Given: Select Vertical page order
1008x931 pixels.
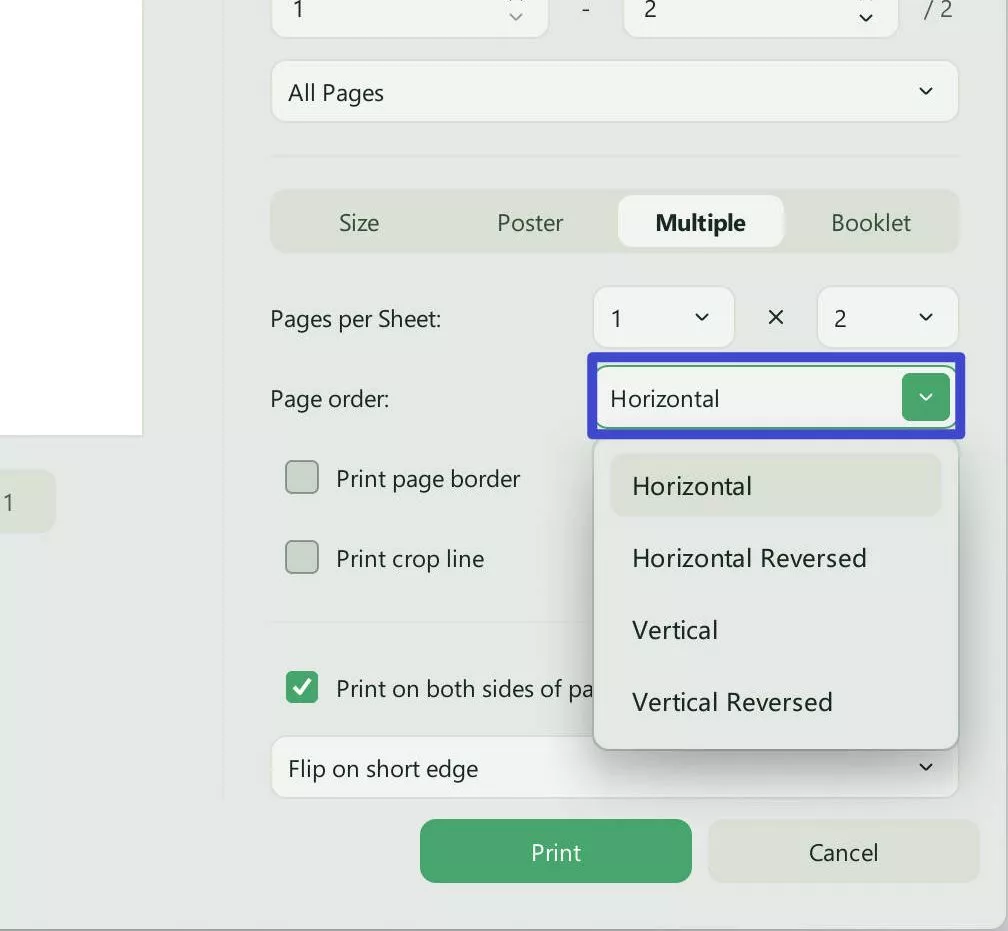Looking at the screenshot, I should 674,630.
